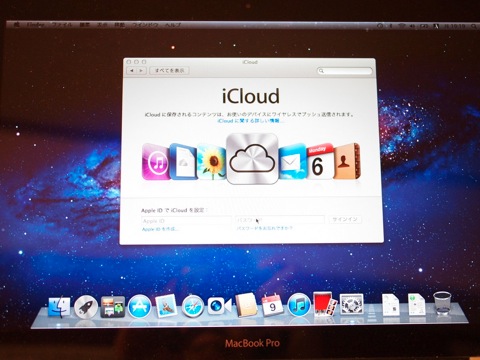Open the Trash in the dock
The image size is (480, 360).
[x=443, y=303]
